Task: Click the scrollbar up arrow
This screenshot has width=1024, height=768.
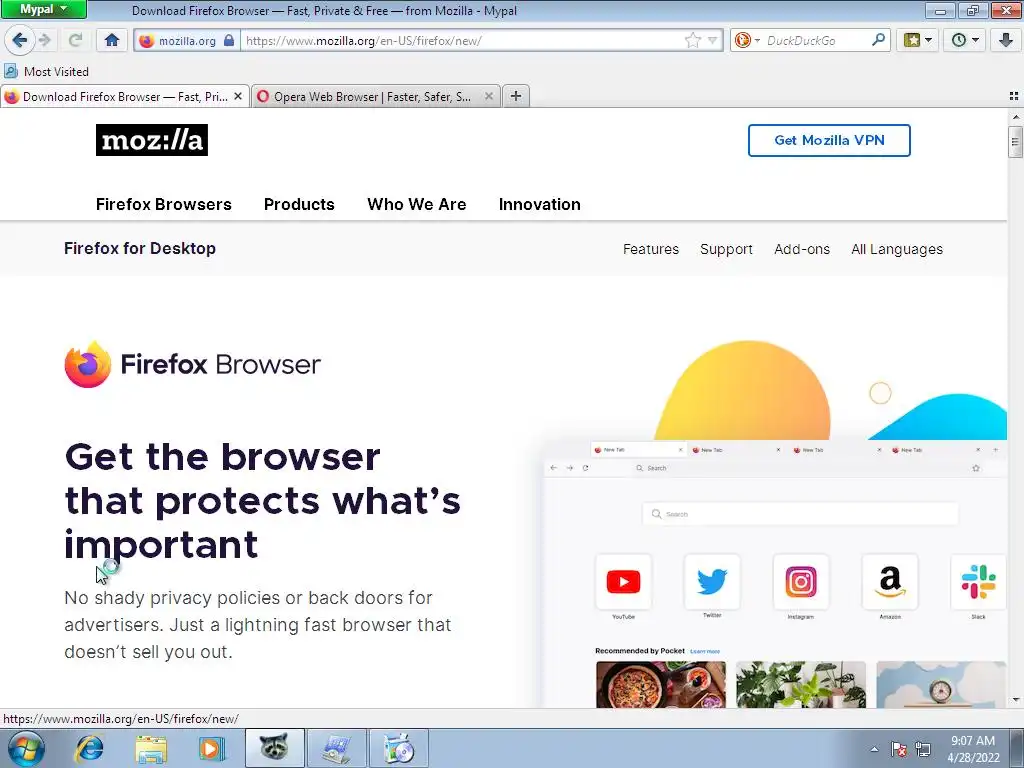Action: click(x=1016, y=117)
